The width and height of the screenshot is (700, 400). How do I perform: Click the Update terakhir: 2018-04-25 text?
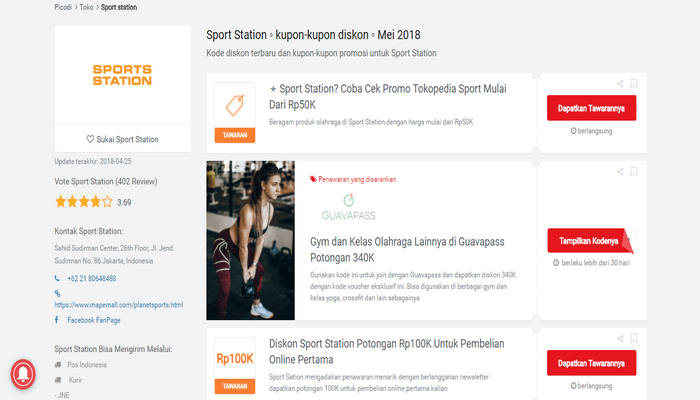click(x=93, y=161)
